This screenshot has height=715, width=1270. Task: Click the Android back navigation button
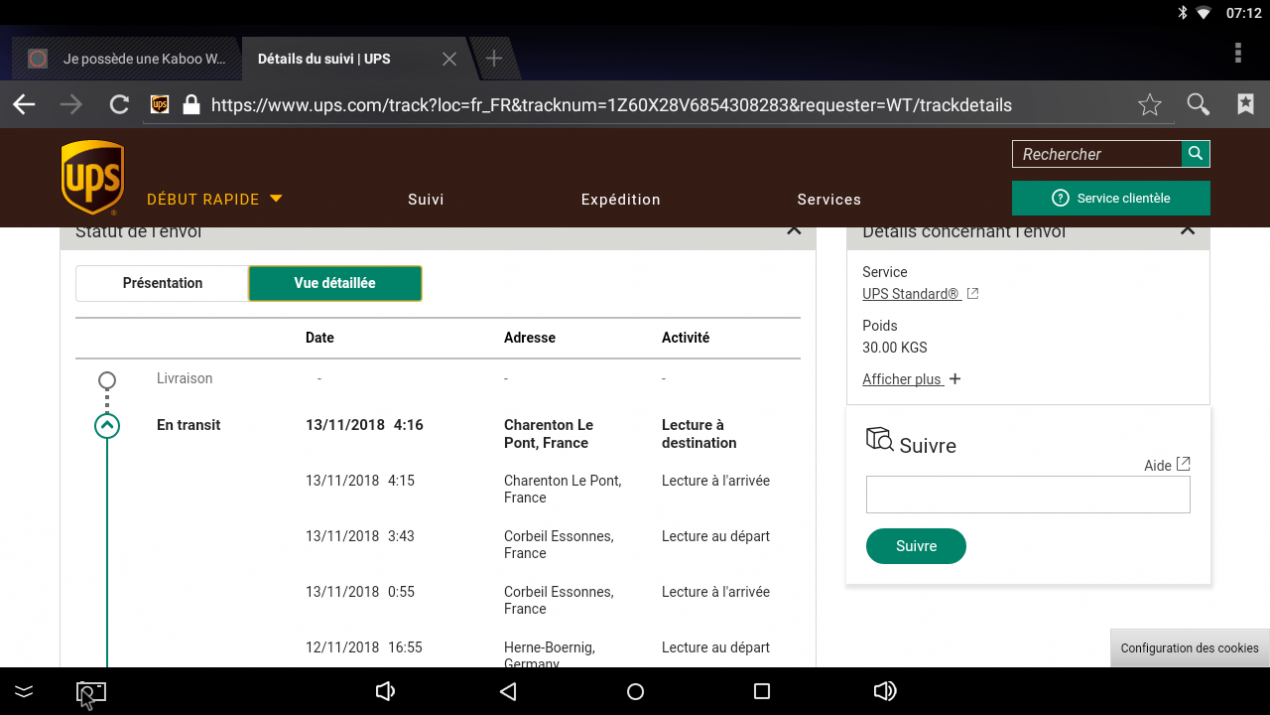pyautogui.click(x=508, y=691)
